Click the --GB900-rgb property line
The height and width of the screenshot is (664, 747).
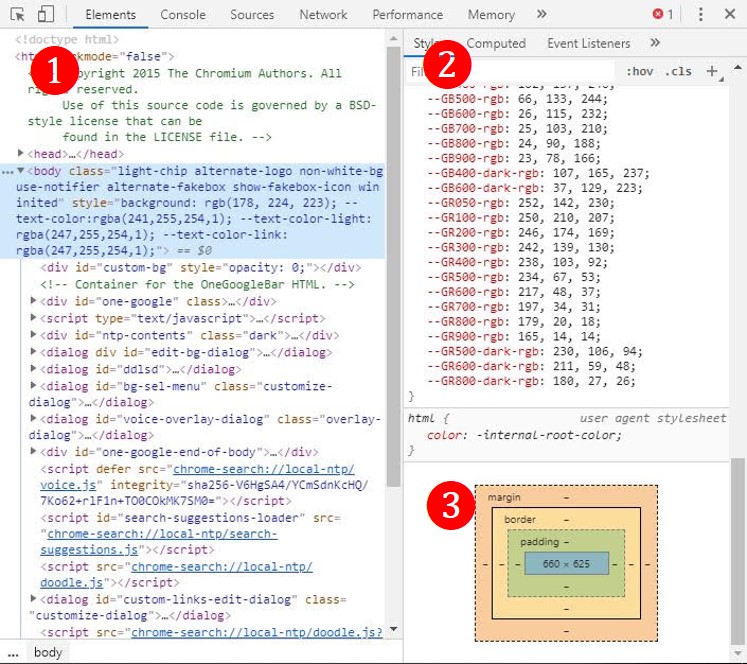tap(514, 158)
